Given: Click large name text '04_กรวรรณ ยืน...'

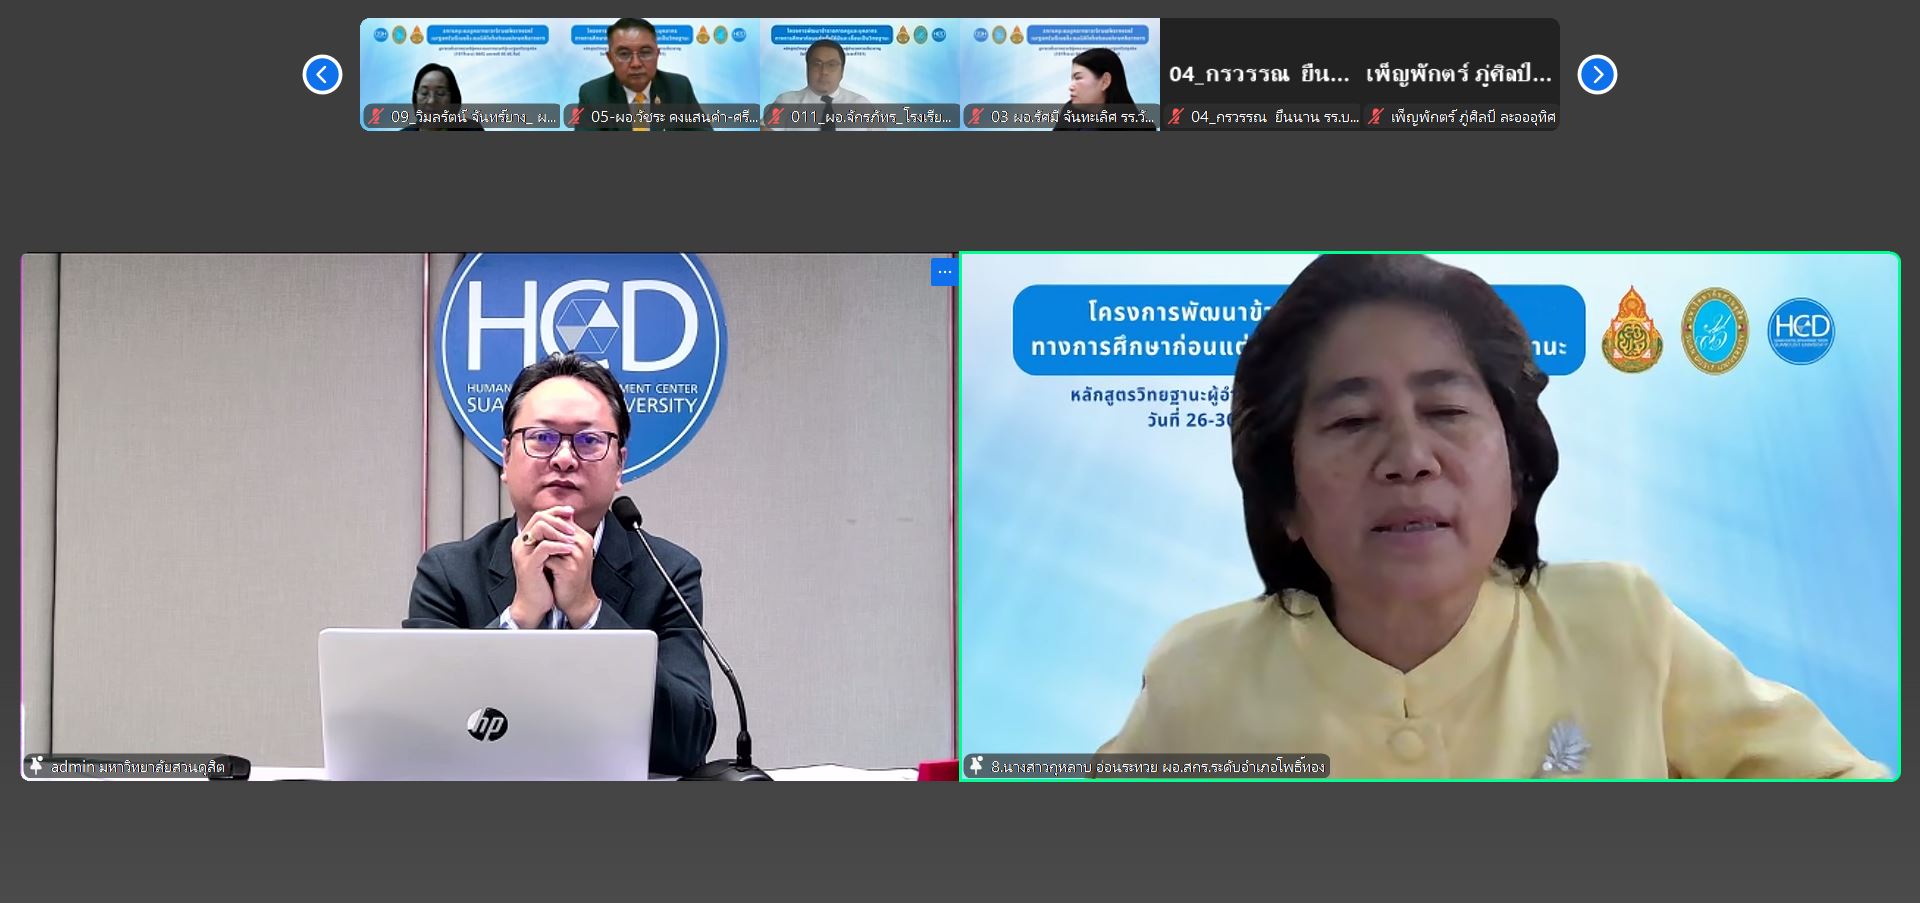Looking at the screenshot, I should coord(1259,74).
